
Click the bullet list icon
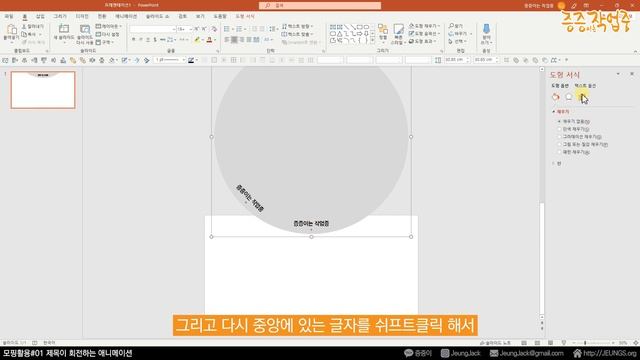pos(227,29)
